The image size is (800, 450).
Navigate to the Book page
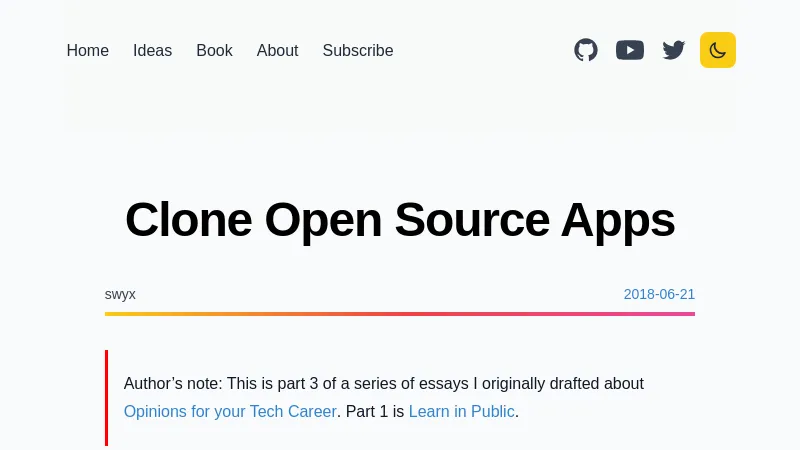coord(214,51)
